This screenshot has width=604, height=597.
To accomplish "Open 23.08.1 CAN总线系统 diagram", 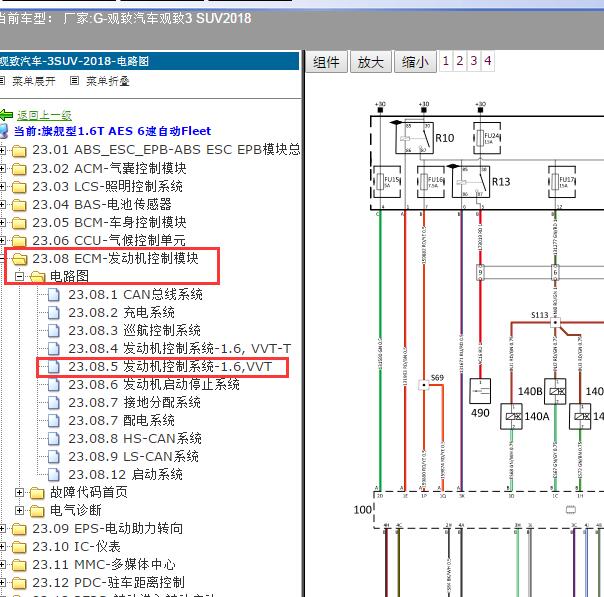I will [135, 294].
